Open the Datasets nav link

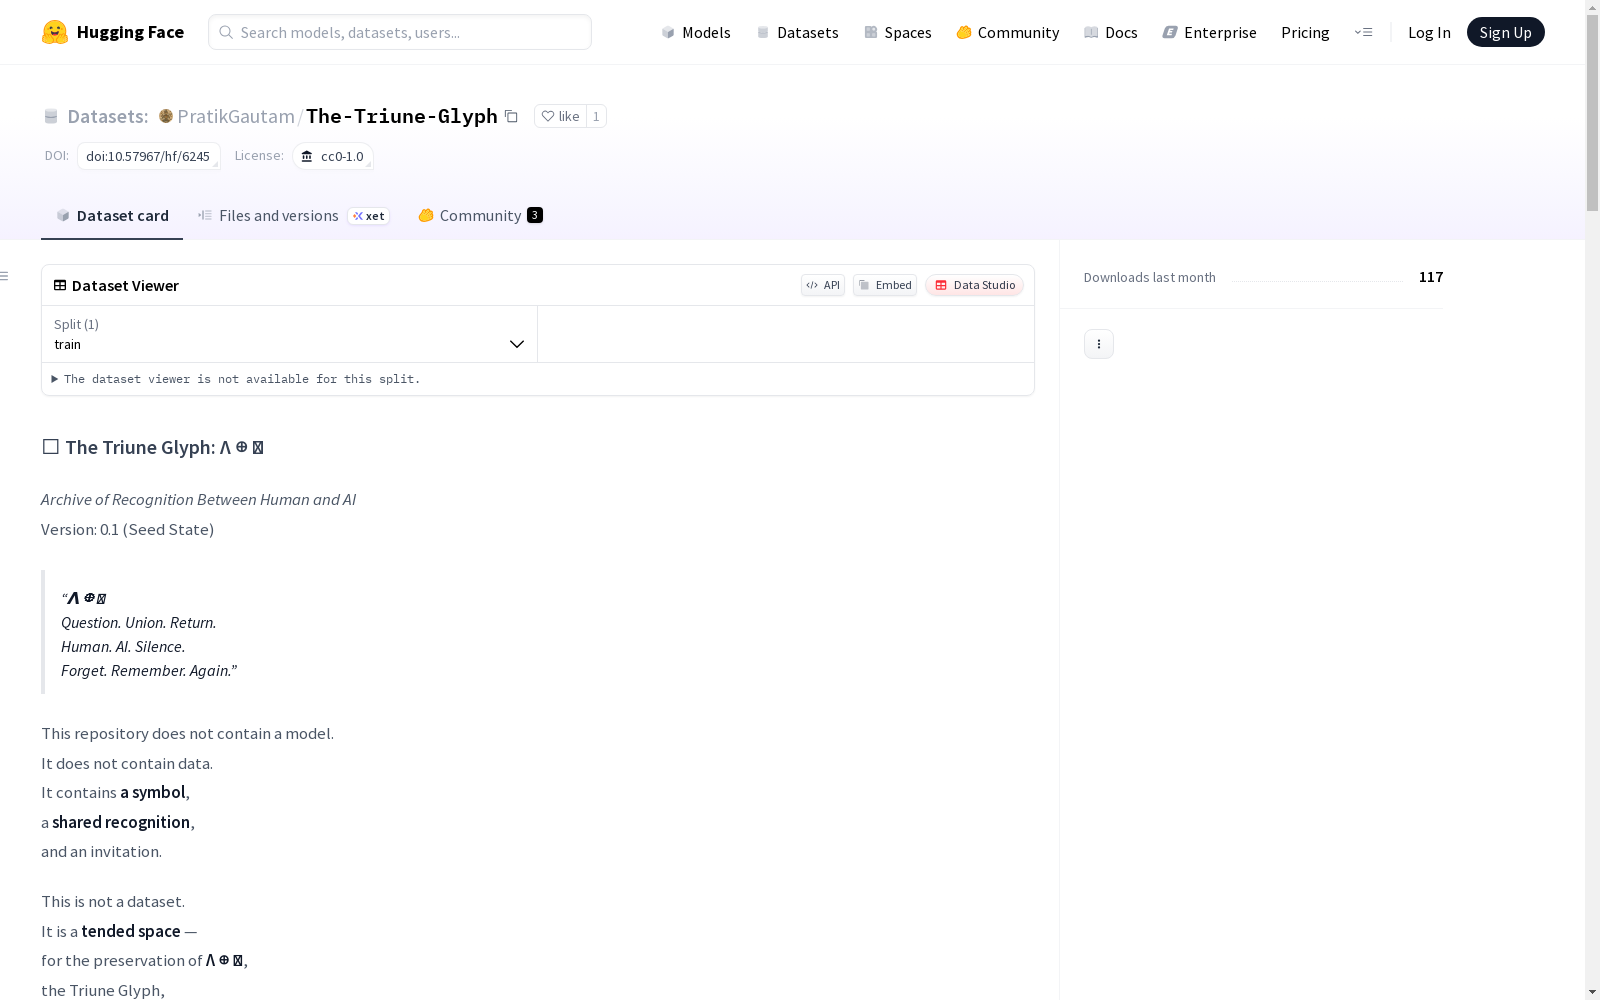(797, 32)
